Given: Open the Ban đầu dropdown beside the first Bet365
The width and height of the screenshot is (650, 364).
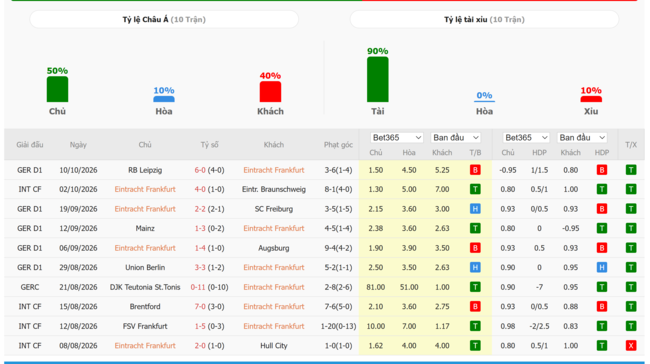Looking at the screenshot, I should click(x=456, y=138).
